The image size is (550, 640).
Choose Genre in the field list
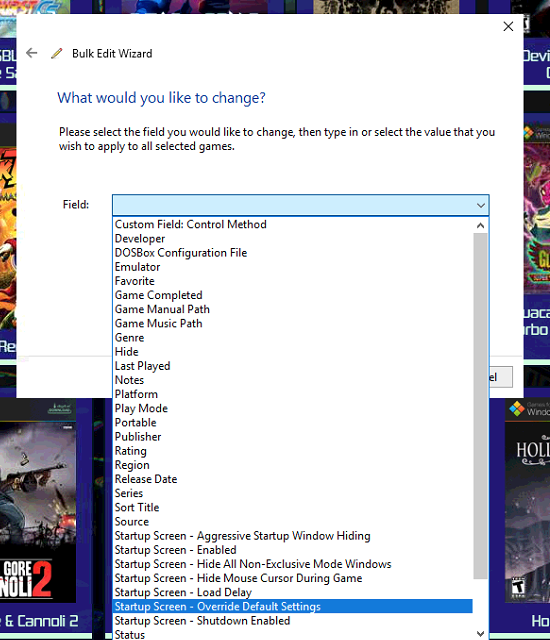point(293,338)
